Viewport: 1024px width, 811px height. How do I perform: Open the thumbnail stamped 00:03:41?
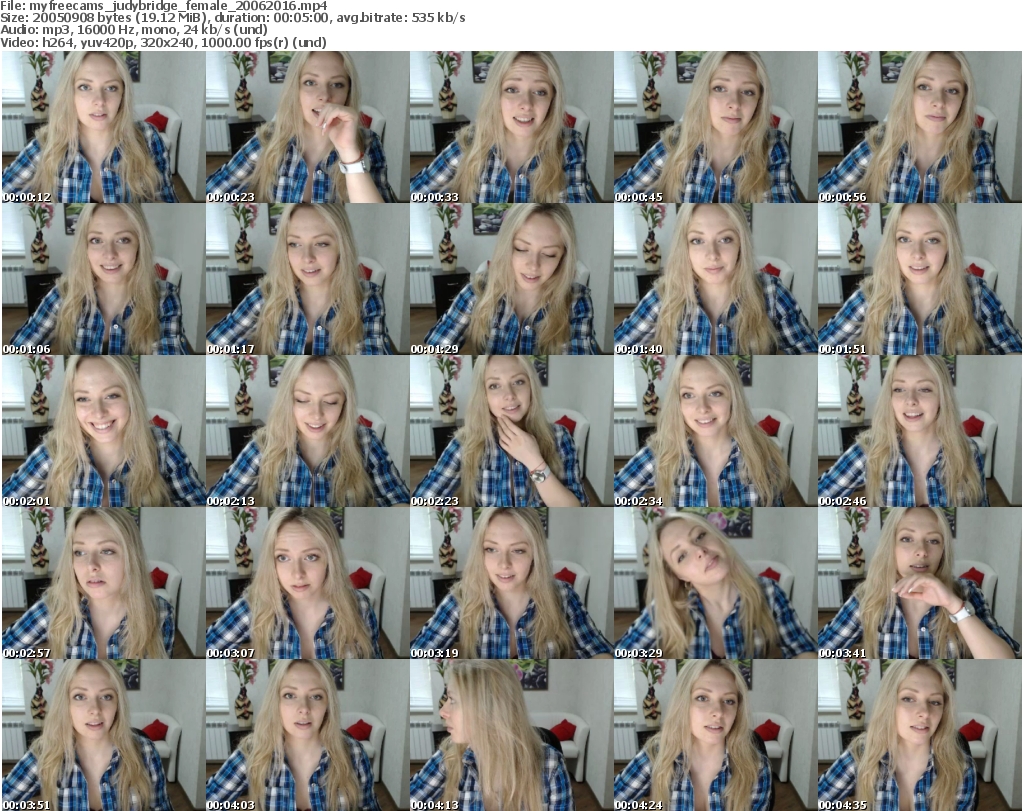pos(920,583)
